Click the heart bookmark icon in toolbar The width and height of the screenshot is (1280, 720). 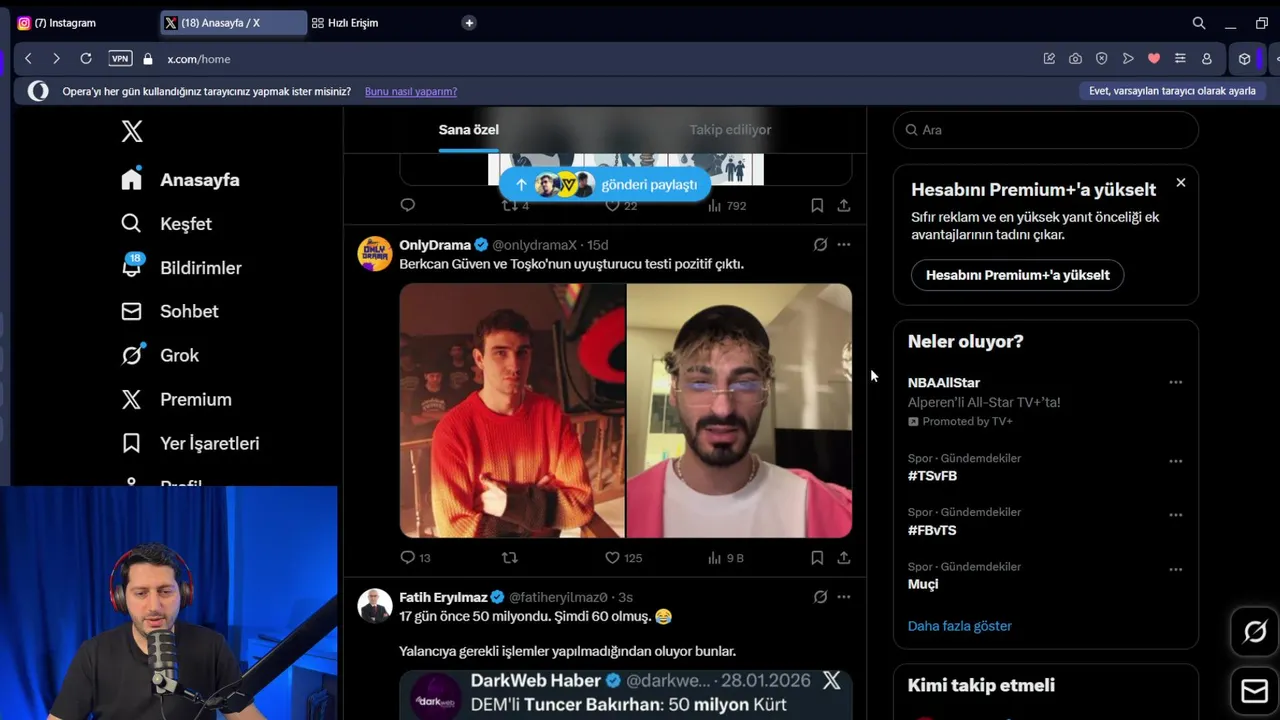coord(1154,59)
